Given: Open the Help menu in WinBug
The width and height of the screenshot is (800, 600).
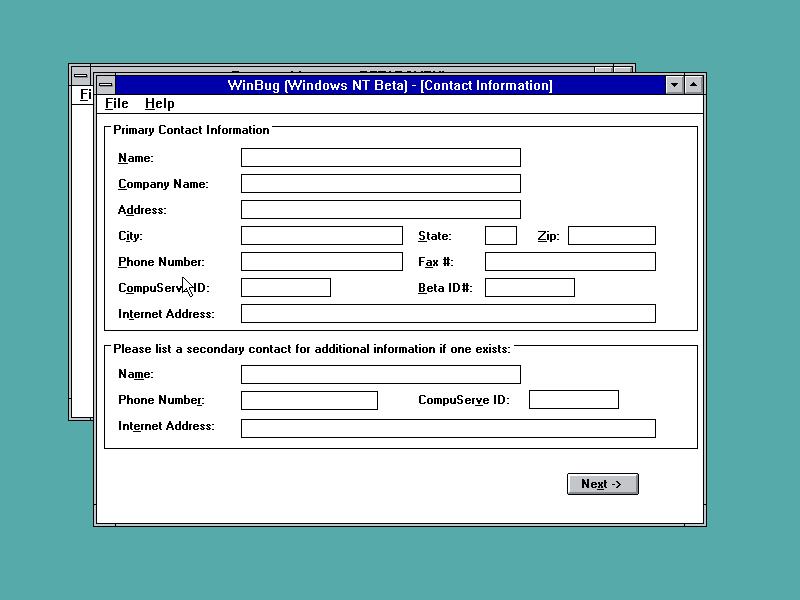Looking at the screenshot, I should point(159,104).
